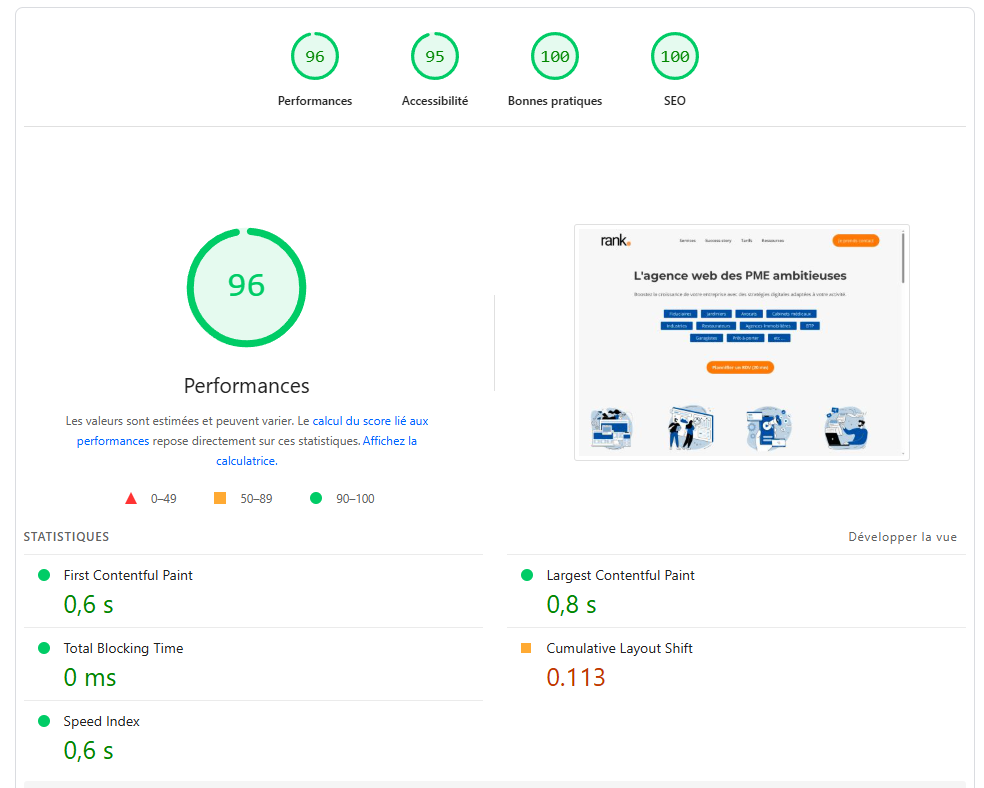Click the 'STATISTIQUES' section heading
The image size is (984, 788).
[x=67, y=537]
